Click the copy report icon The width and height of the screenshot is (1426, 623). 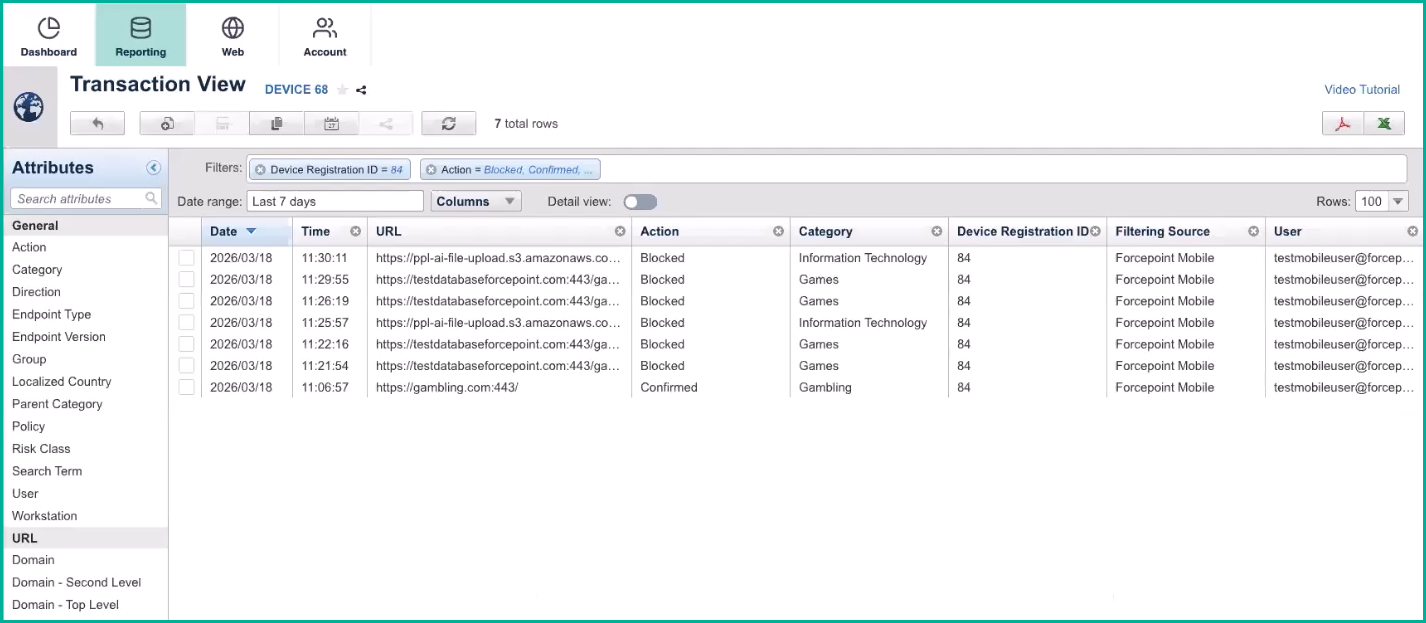click(277, 124)
